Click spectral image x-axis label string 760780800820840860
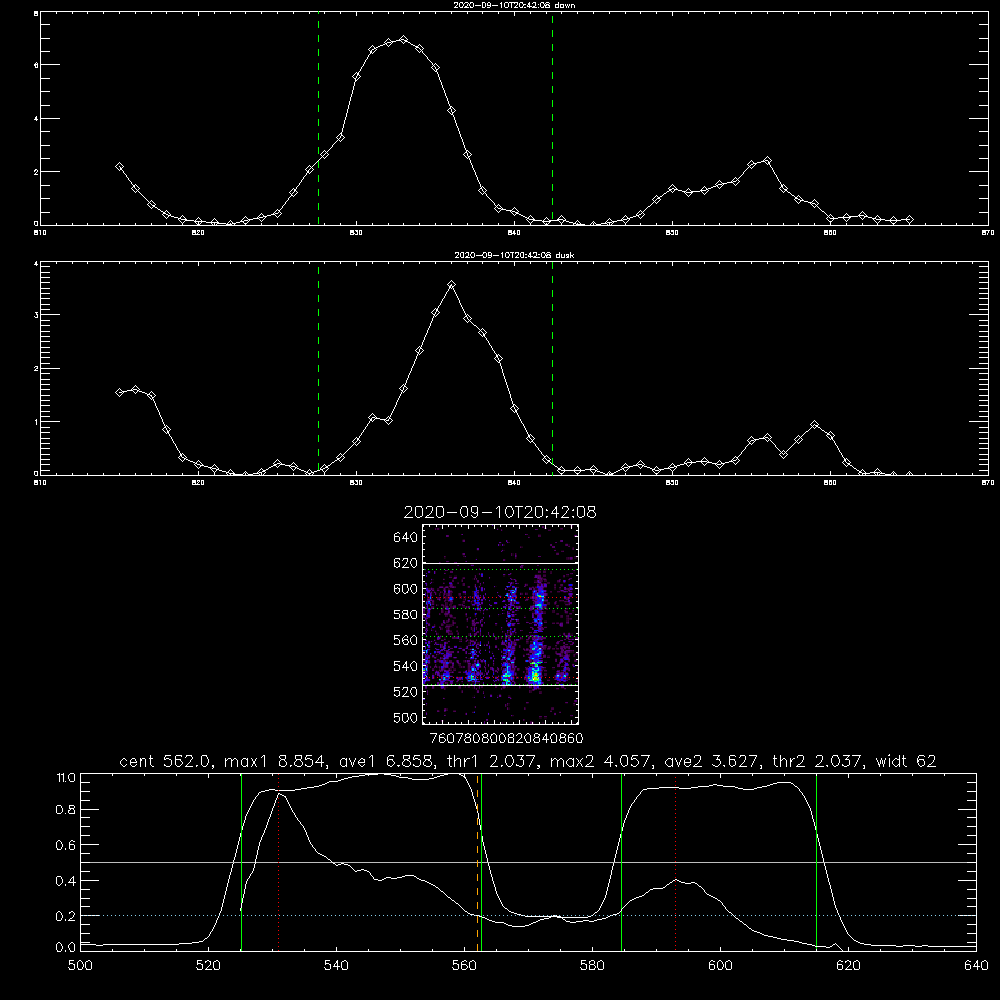The width and height of the screenshot is (1000, 1000). click(507, 738)
